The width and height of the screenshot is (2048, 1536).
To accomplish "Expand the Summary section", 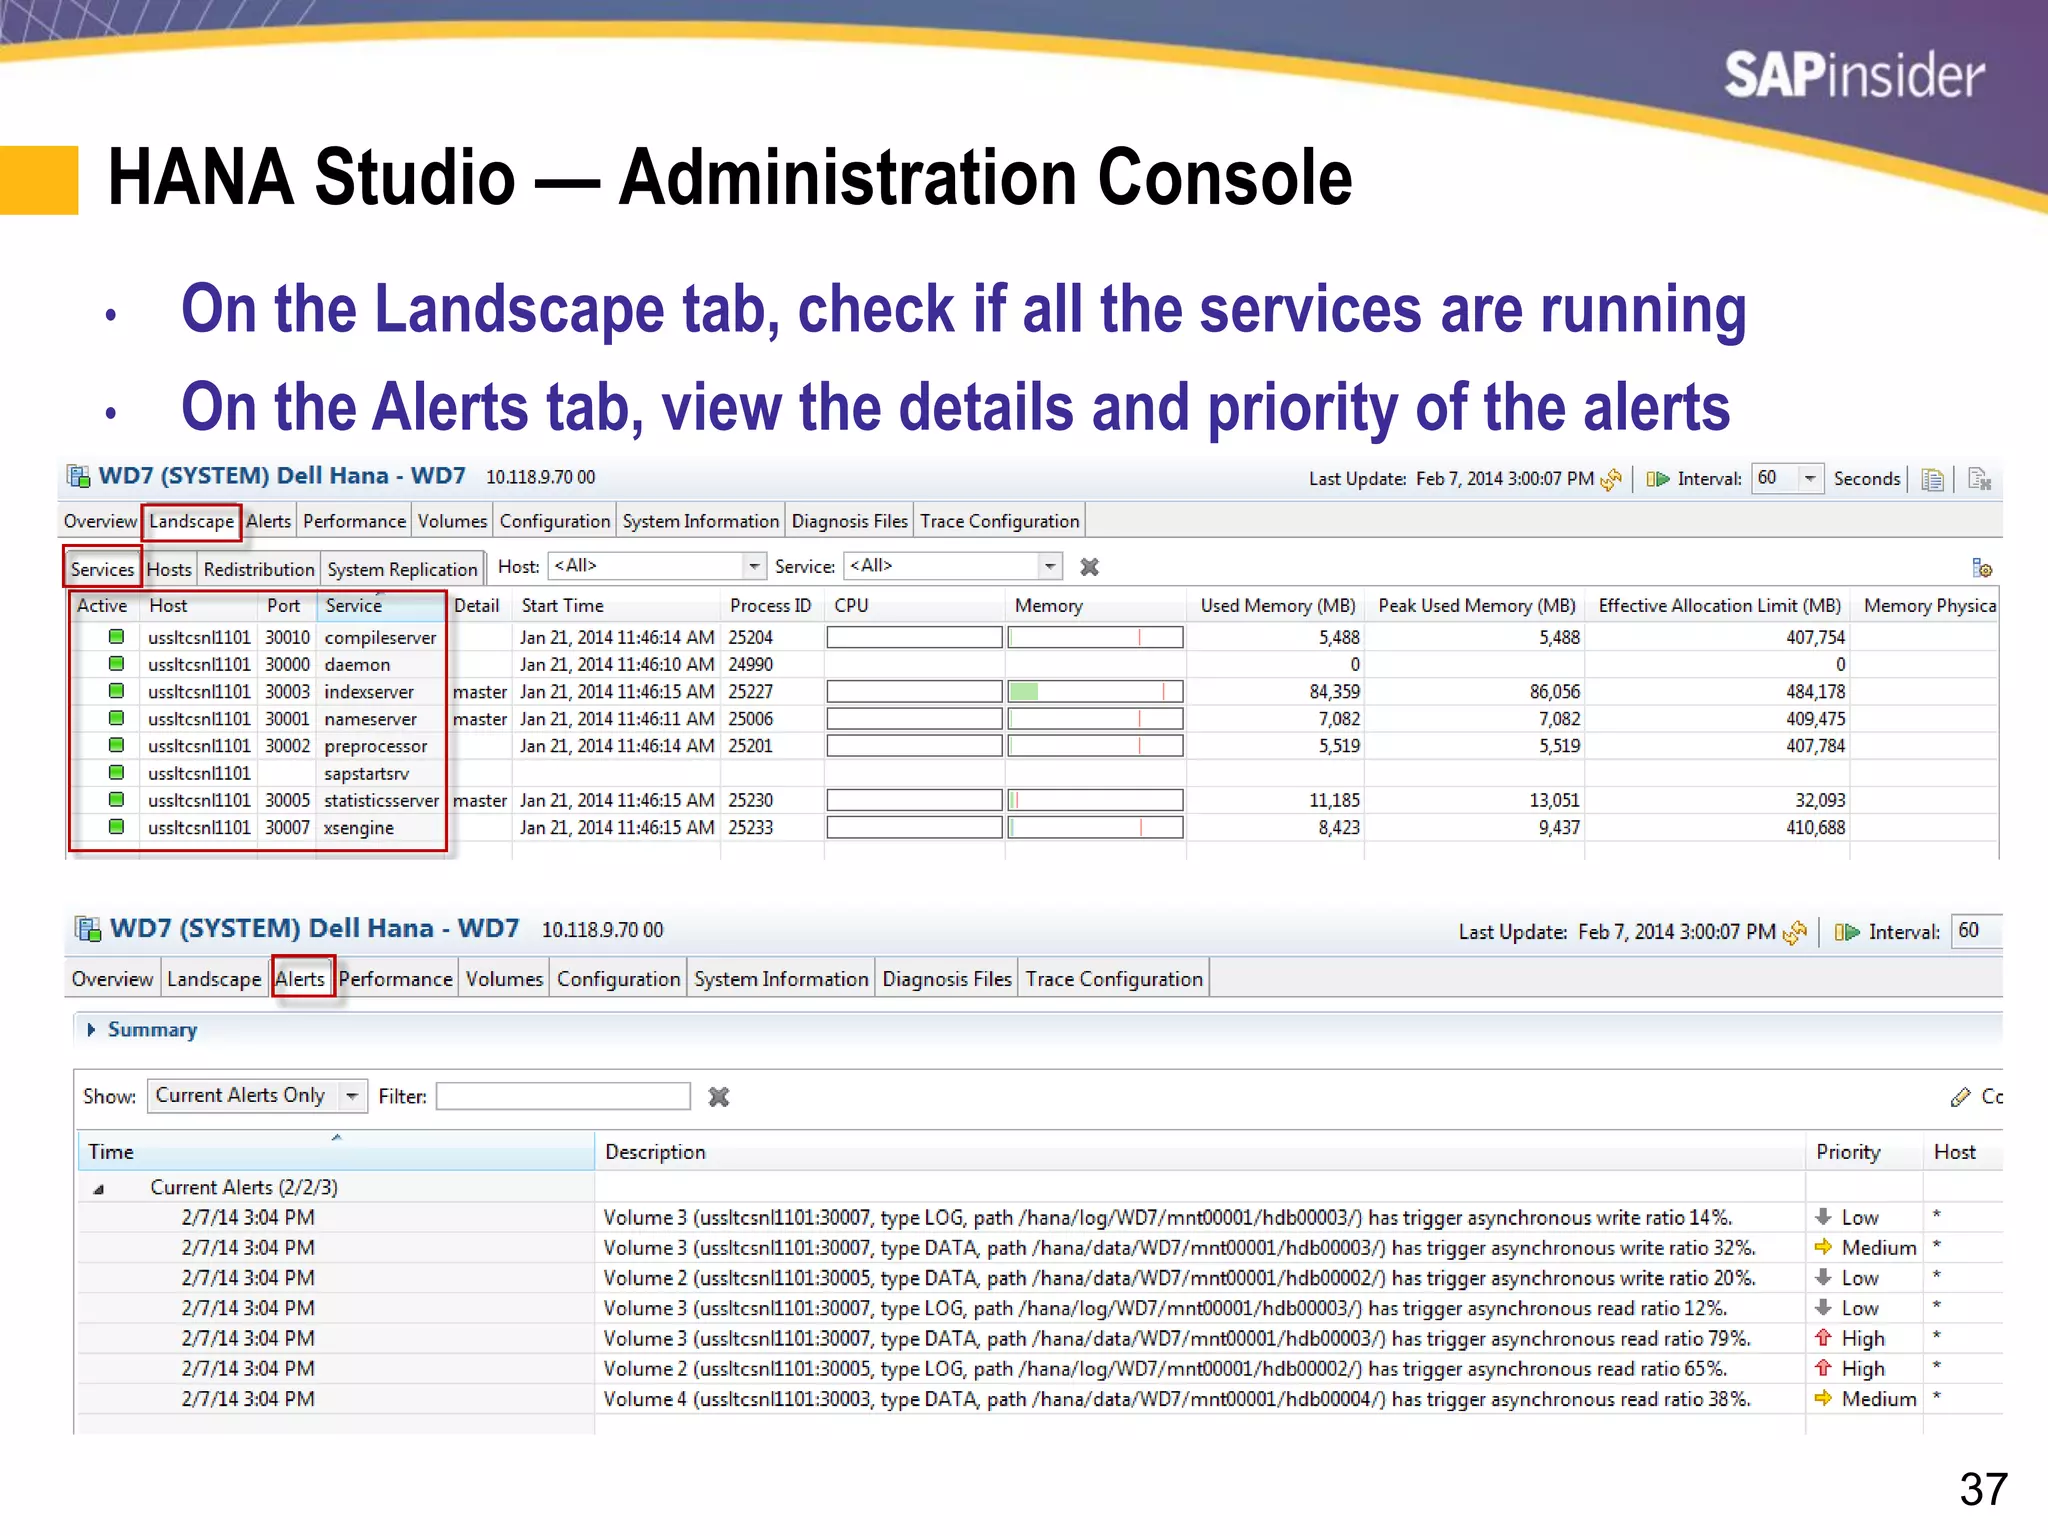I will click(91, 1030).
